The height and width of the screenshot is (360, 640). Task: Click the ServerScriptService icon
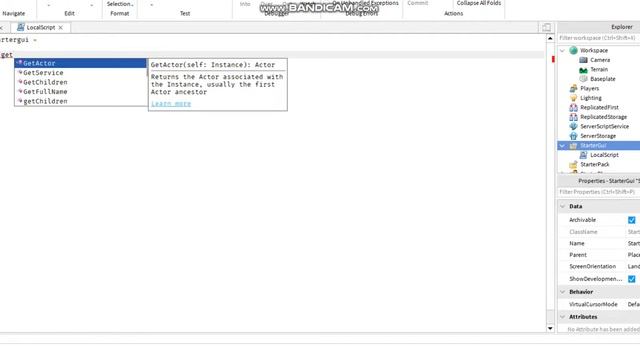pyautogui.click(x=573, y=127)
